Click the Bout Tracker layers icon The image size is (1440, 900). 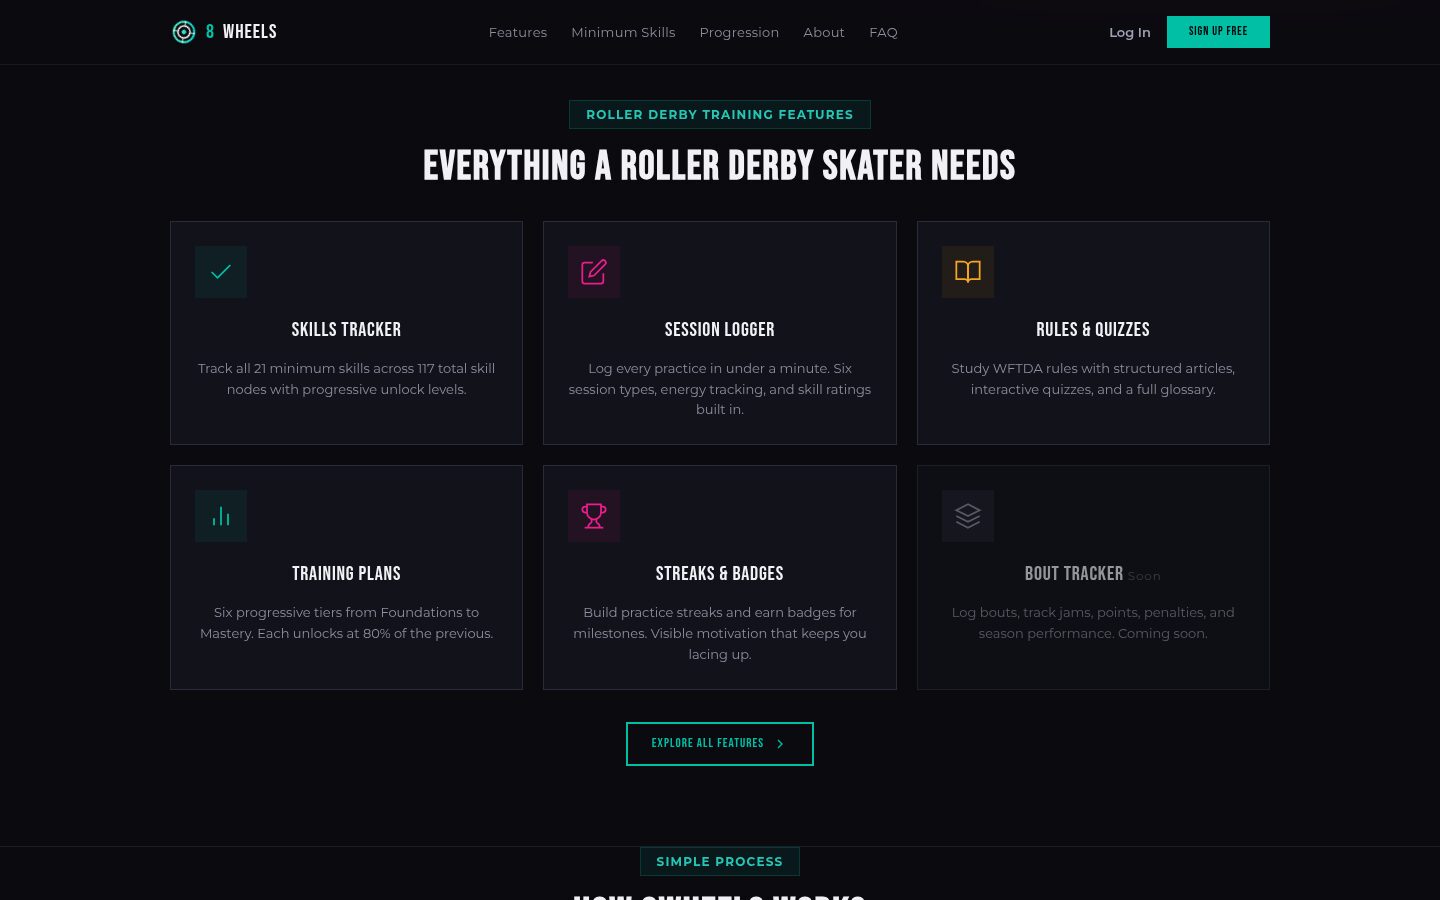point(968,516)
